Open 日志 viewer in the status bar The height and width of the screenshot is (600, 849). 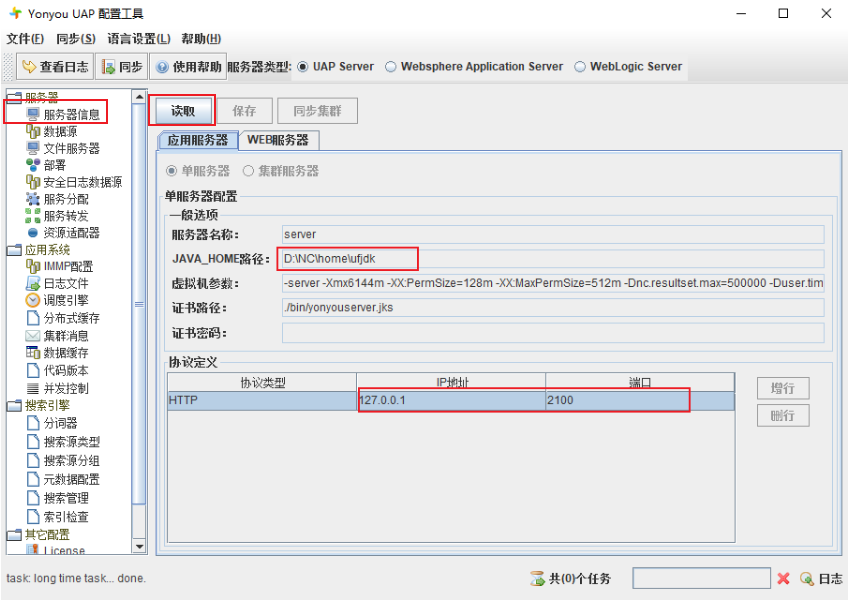821,578
